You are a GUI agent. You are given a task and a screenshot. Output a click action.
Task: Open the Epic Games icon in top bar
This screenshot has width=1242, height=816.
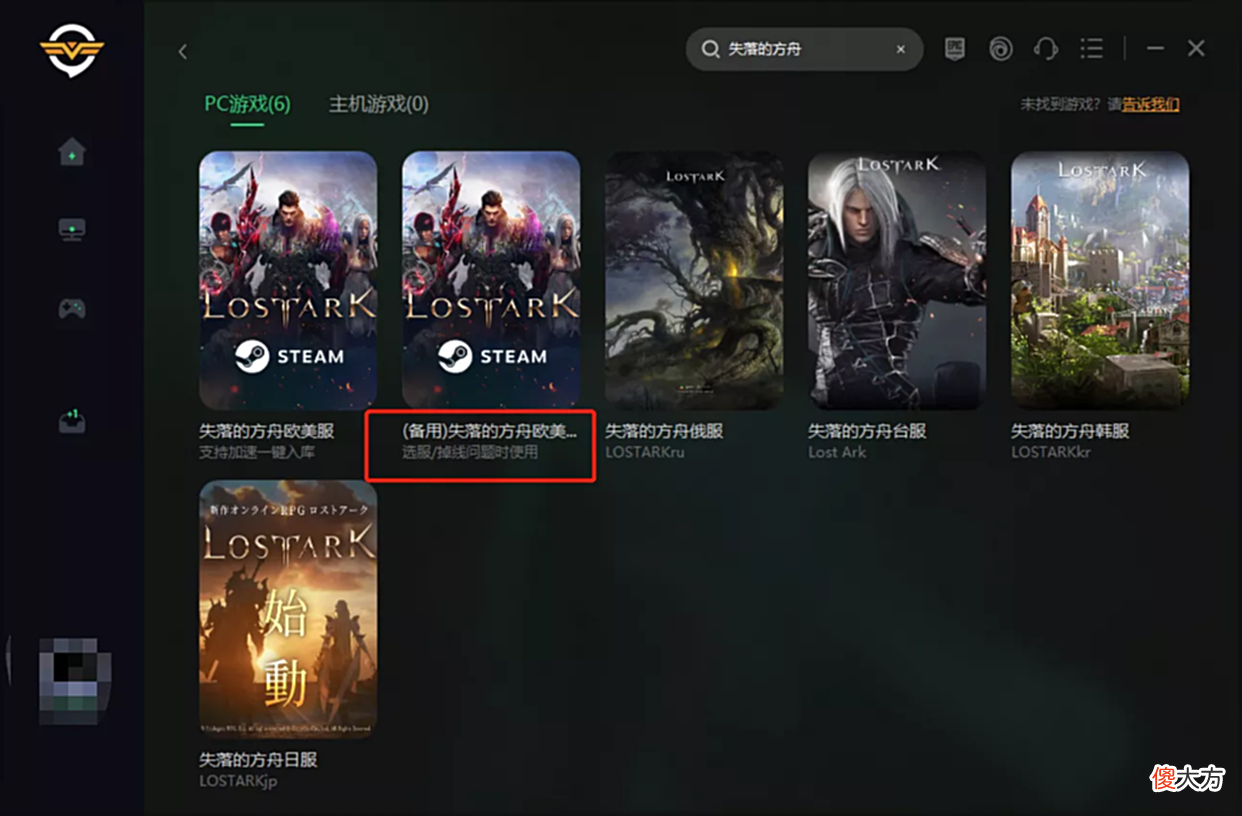(955, 49)
